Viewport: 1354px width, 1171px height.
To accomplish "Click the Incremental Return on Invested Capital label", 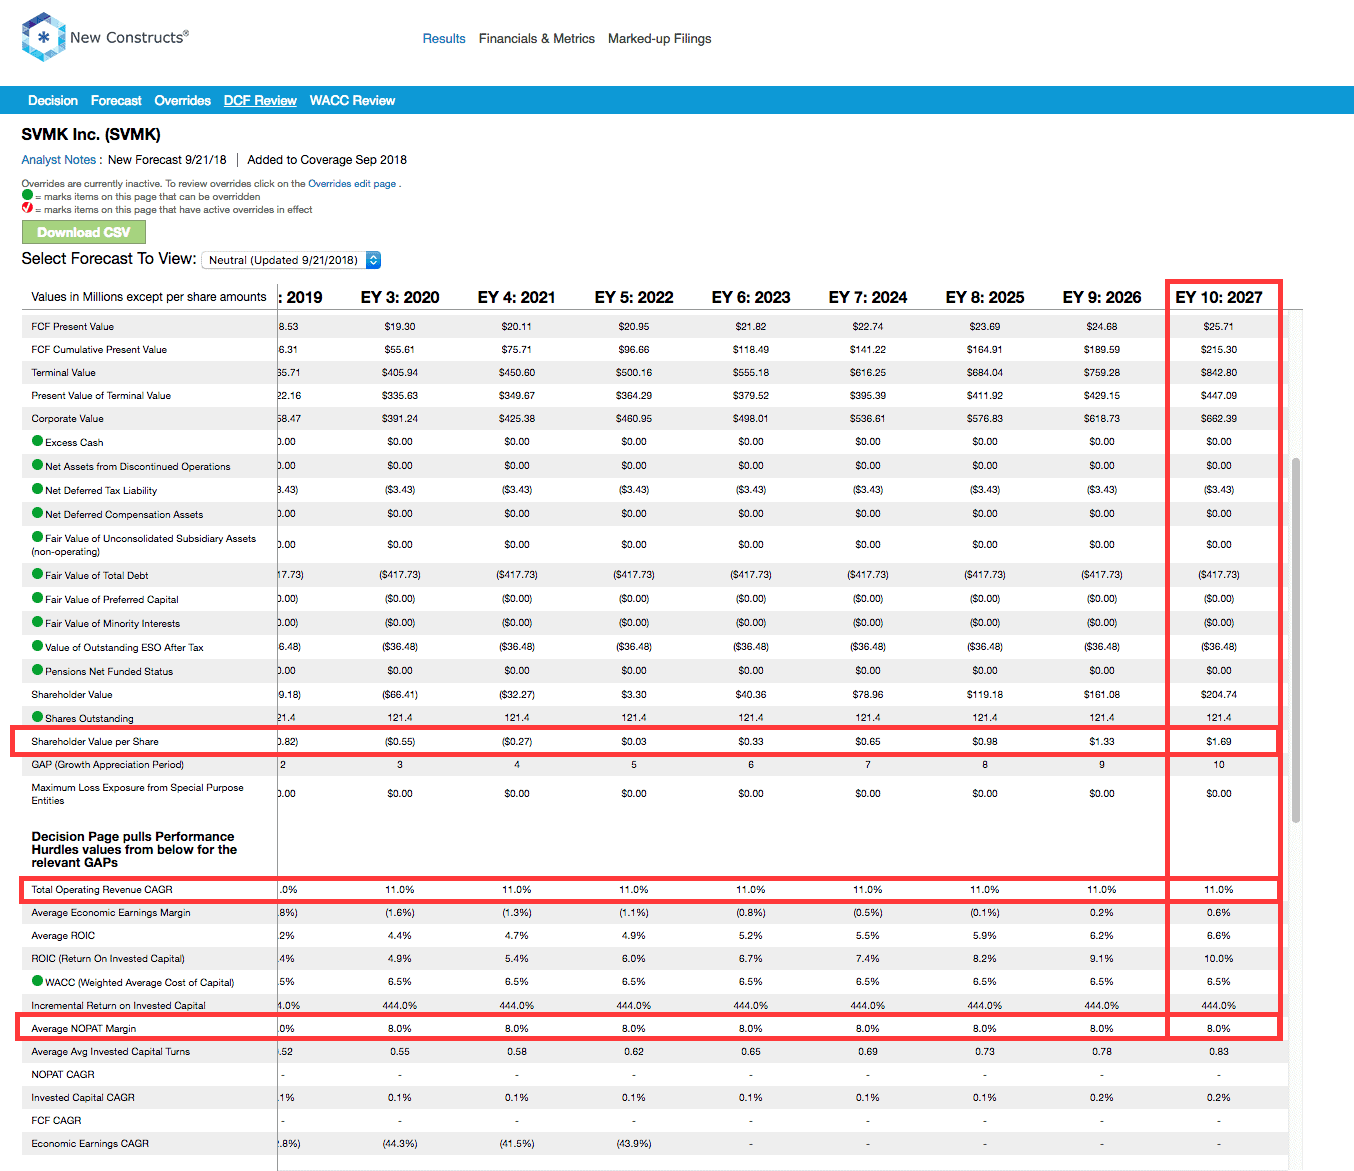I will click(118, 1006).
